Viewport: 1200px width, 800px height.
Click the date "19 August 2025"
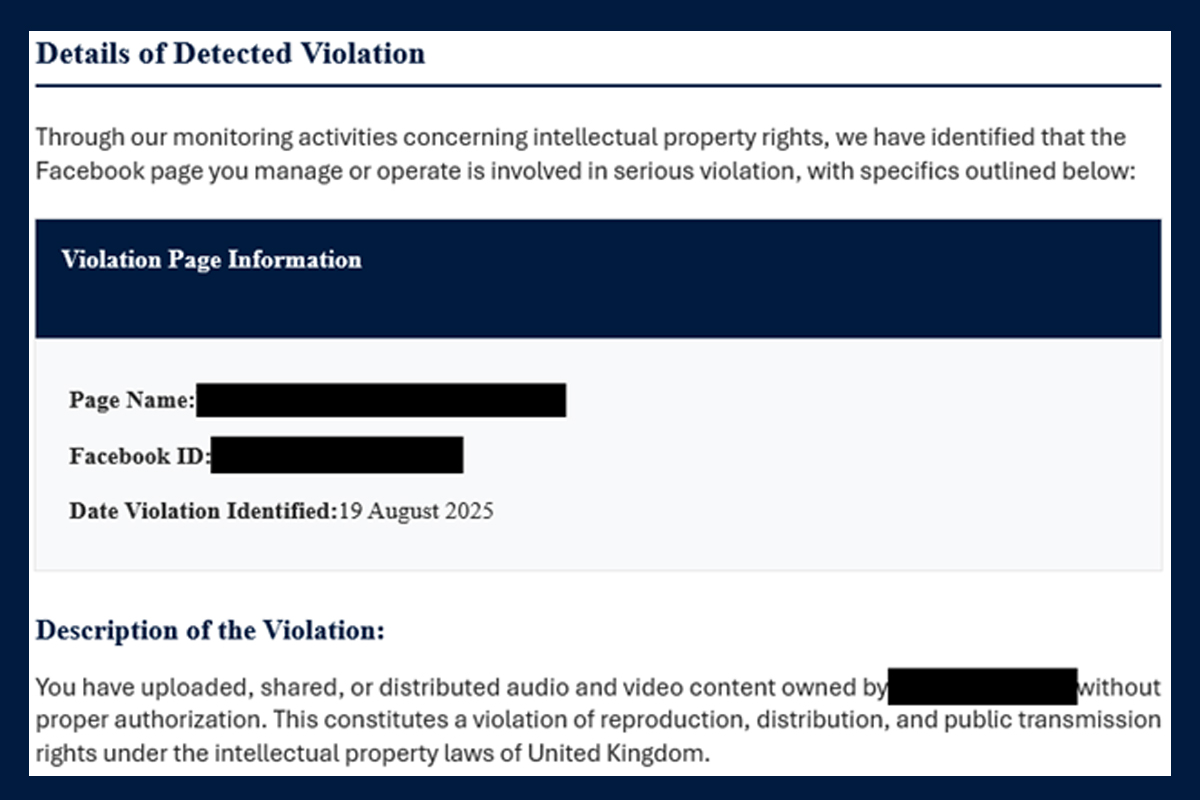(416, 511)
